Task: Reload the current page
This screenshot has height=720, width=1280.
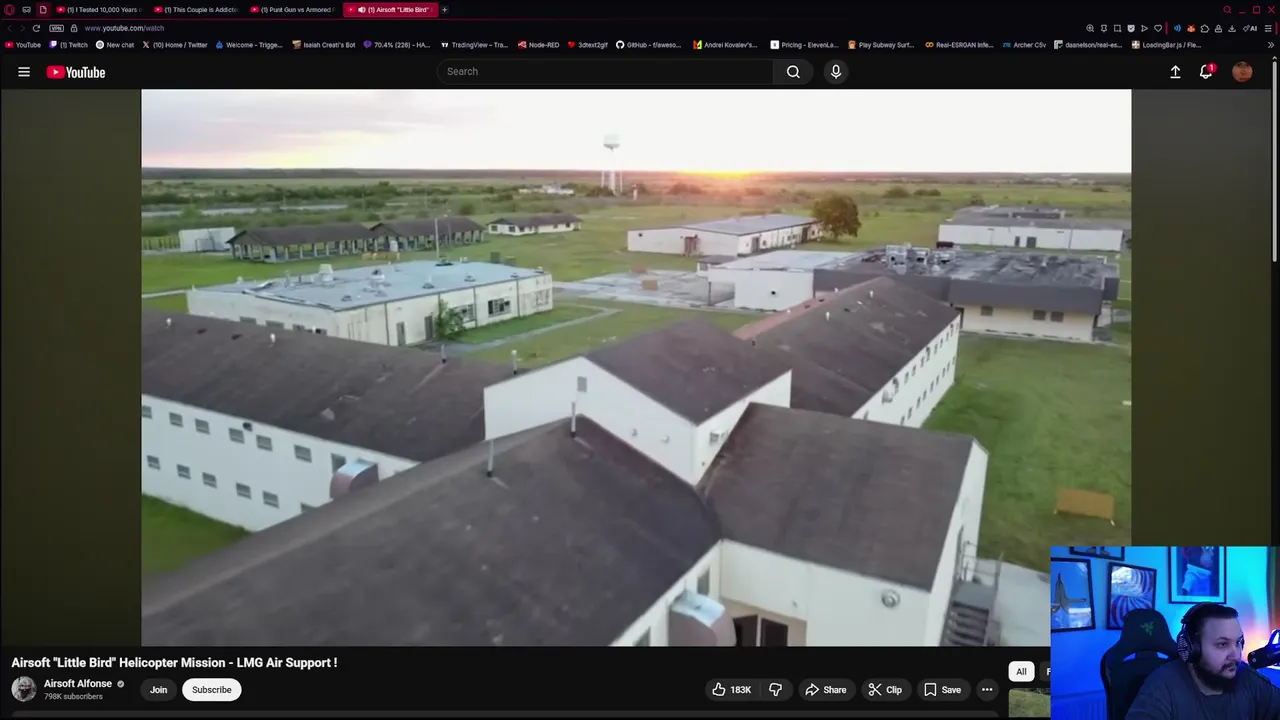Action: click(x=36, y=28)
